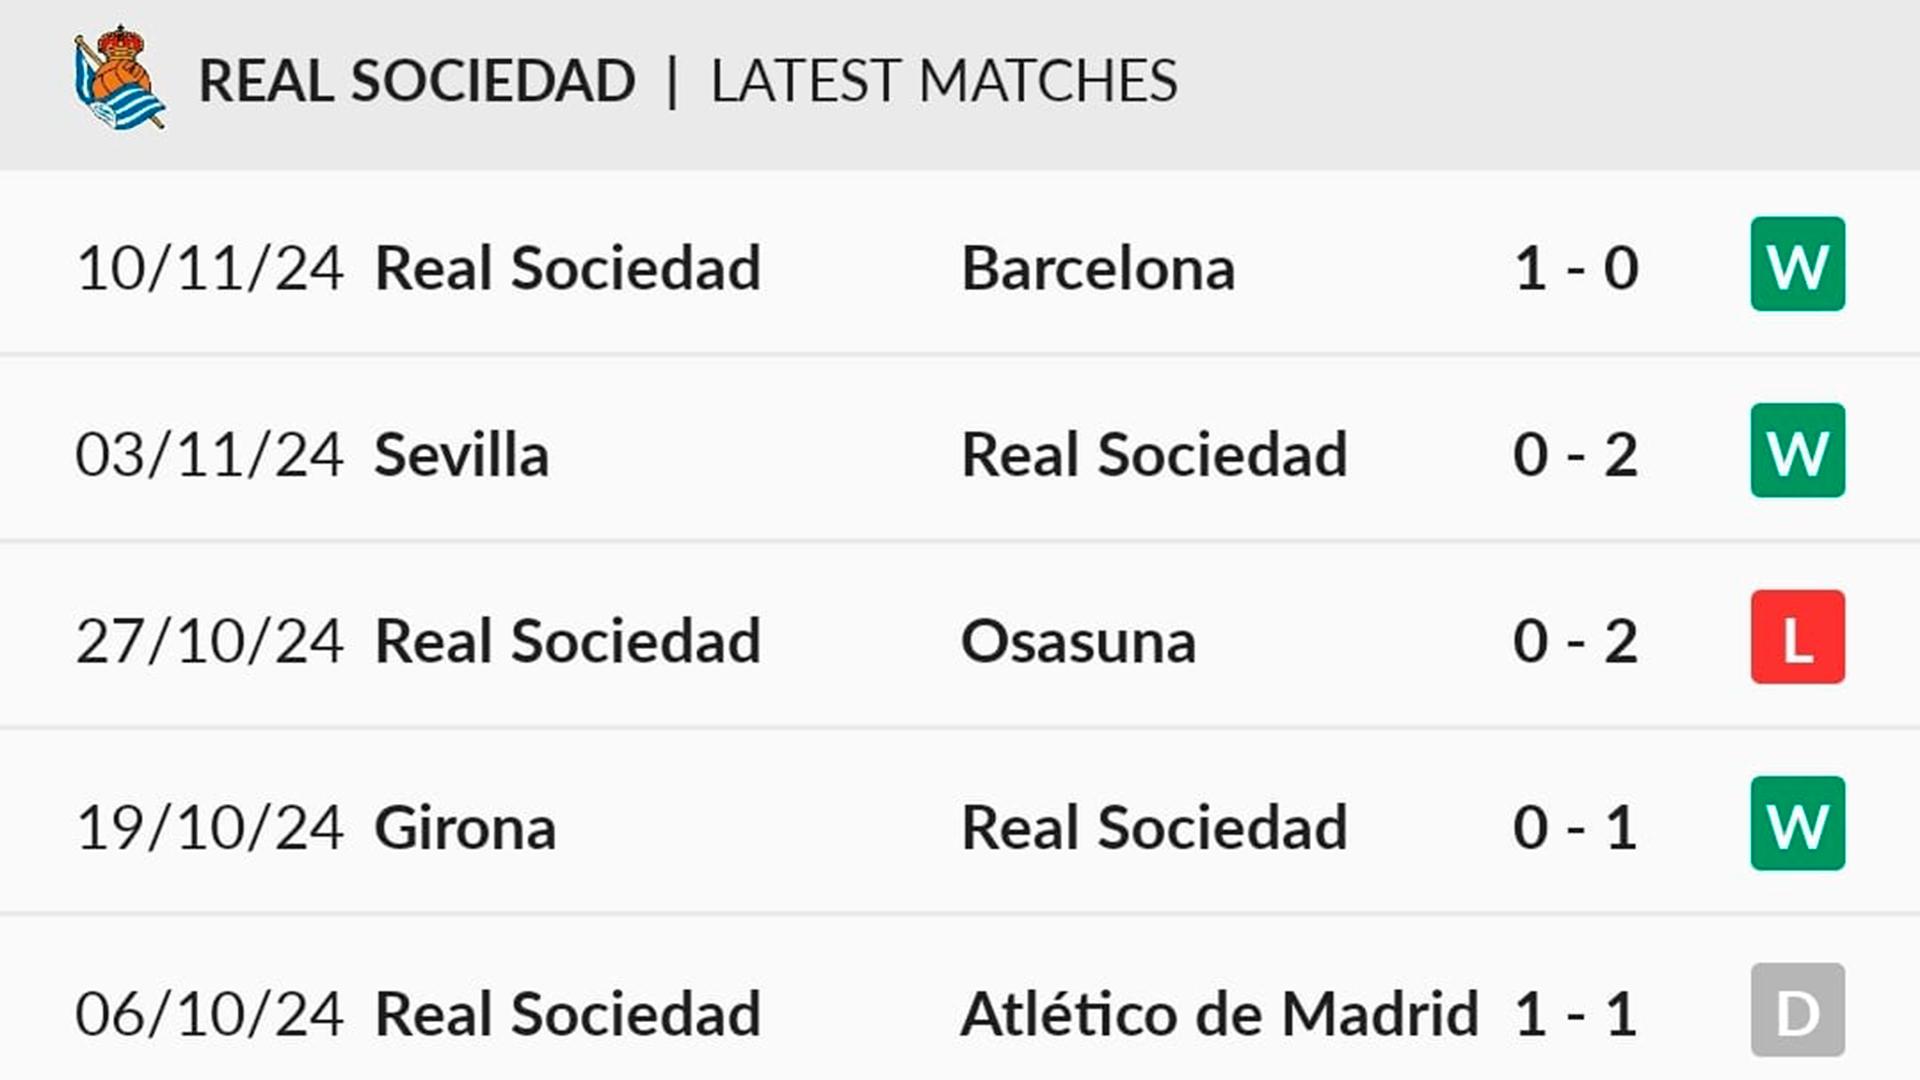1920x1080 pixels.
Task: Open the Girona team page
Action: [x=465, y=828]
